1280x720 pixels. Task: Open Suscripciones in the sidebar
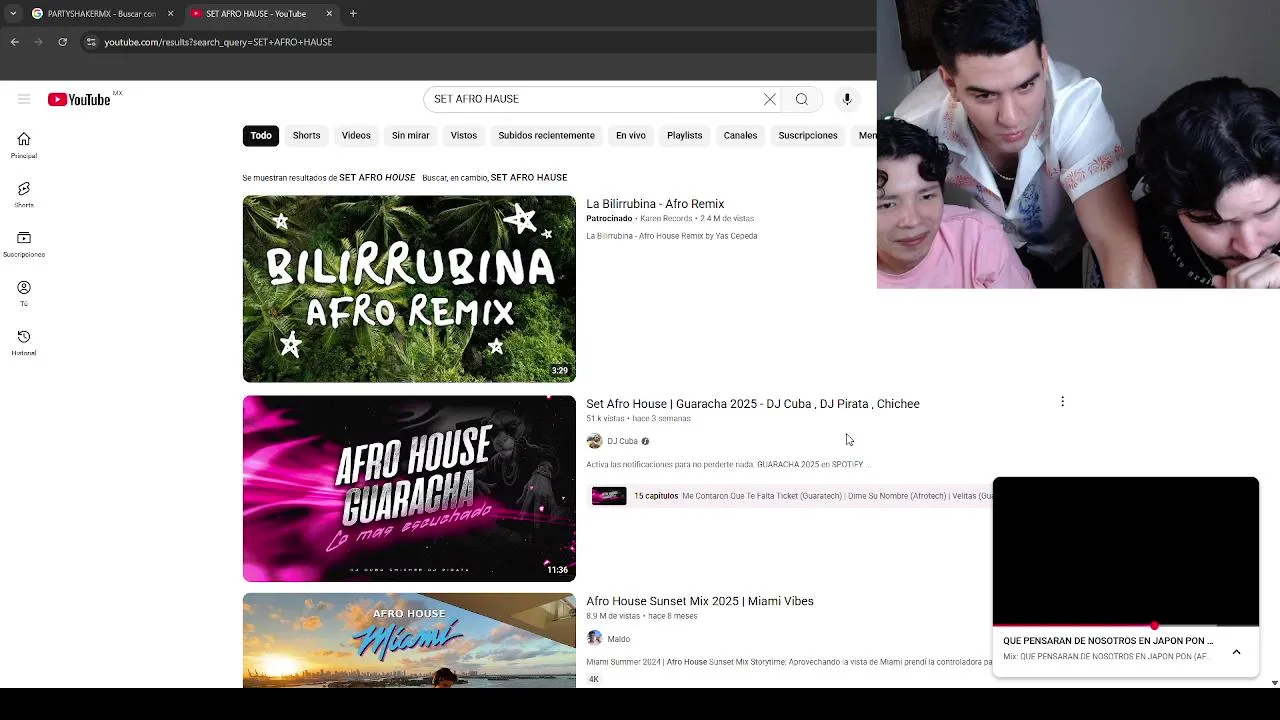pyautogui.click(x=24, y=244)
